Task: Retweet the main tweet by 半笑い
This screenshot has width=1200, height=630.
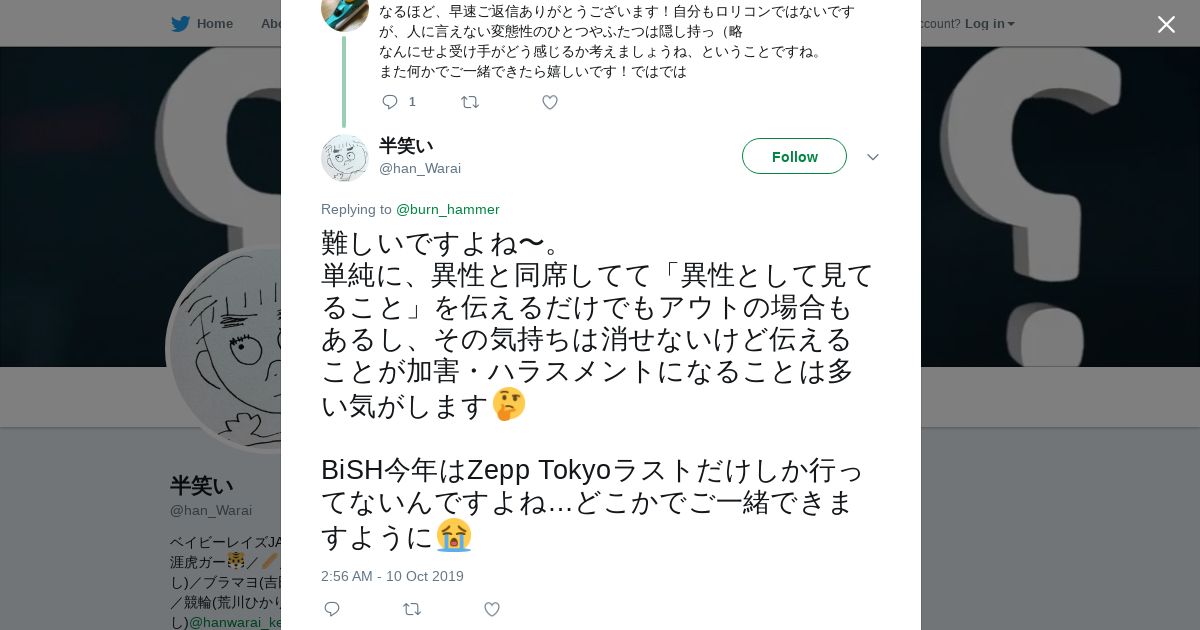Action: 412,609
